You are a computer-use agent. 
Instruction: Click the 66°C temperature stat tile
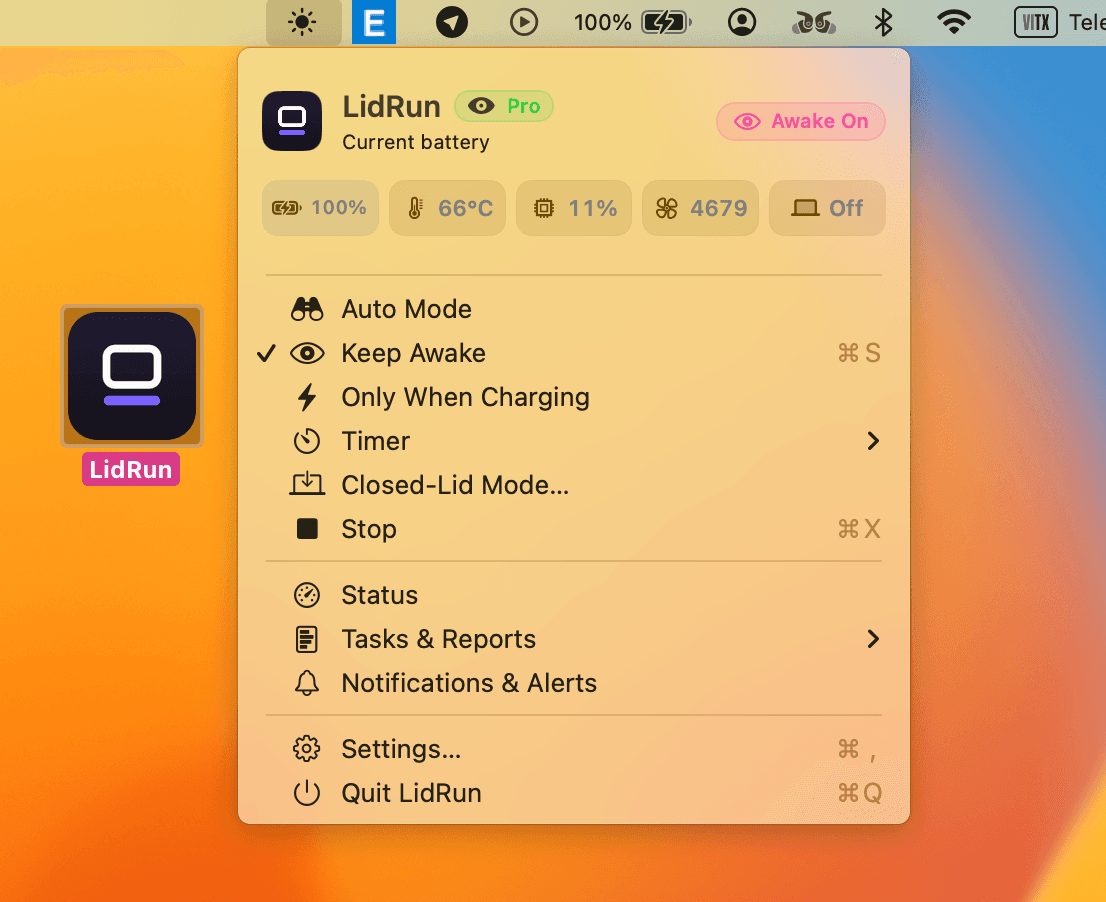click(447, 207)
